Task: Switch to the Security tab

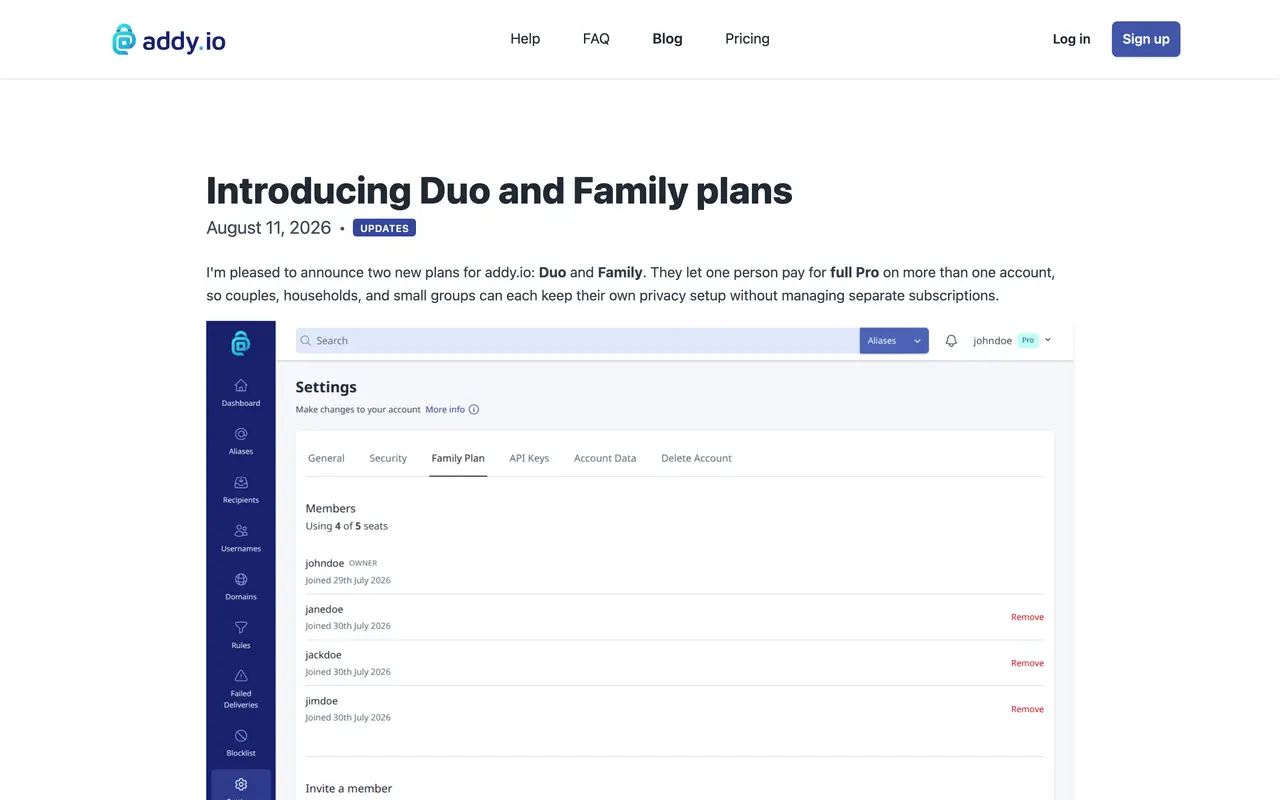Action: (x=388, y=458)
